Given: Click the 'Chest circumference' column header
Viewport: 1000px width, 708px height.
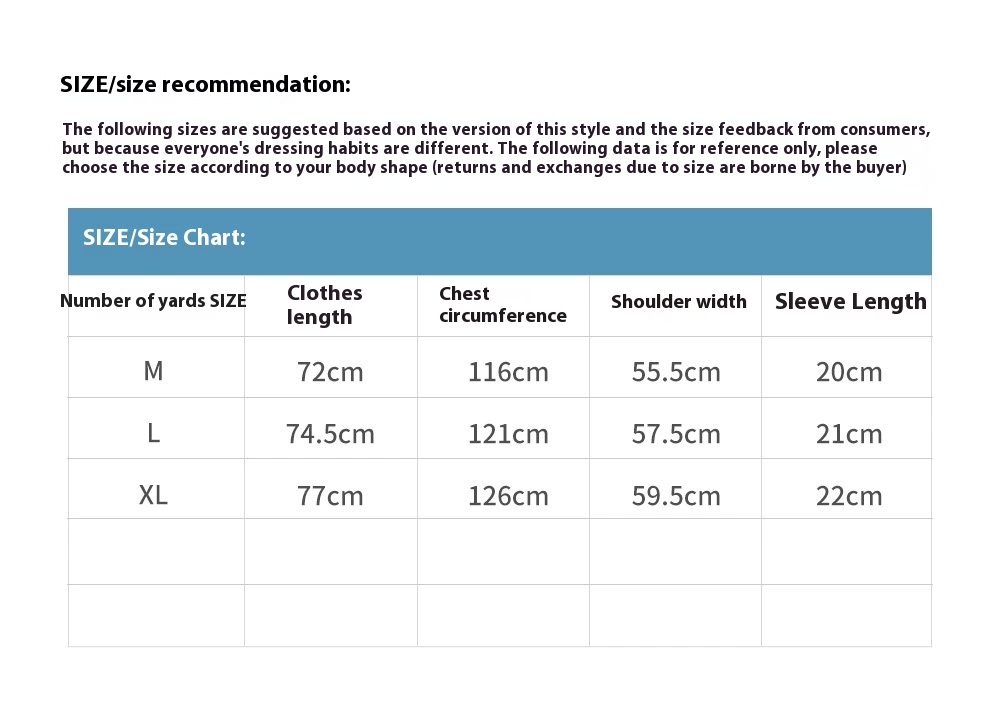Looking at the screenshot, I should pyautogui.click(x=502, y=305).
